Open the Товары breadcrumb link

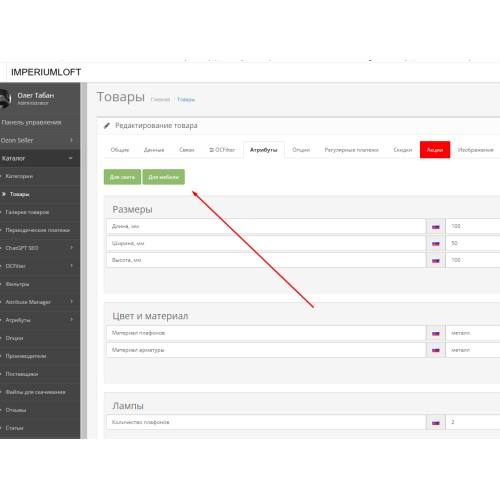(186, 99)
